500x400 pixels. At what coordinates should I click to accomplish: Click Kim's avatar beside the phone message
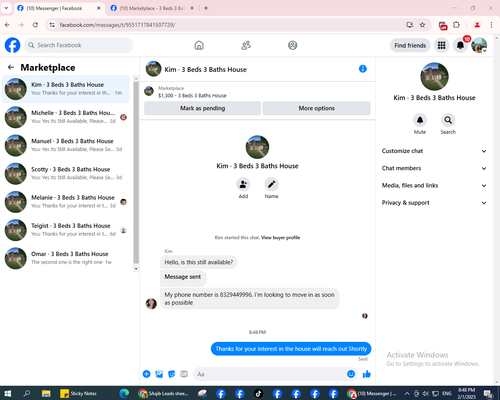click(x=151, y=303)
